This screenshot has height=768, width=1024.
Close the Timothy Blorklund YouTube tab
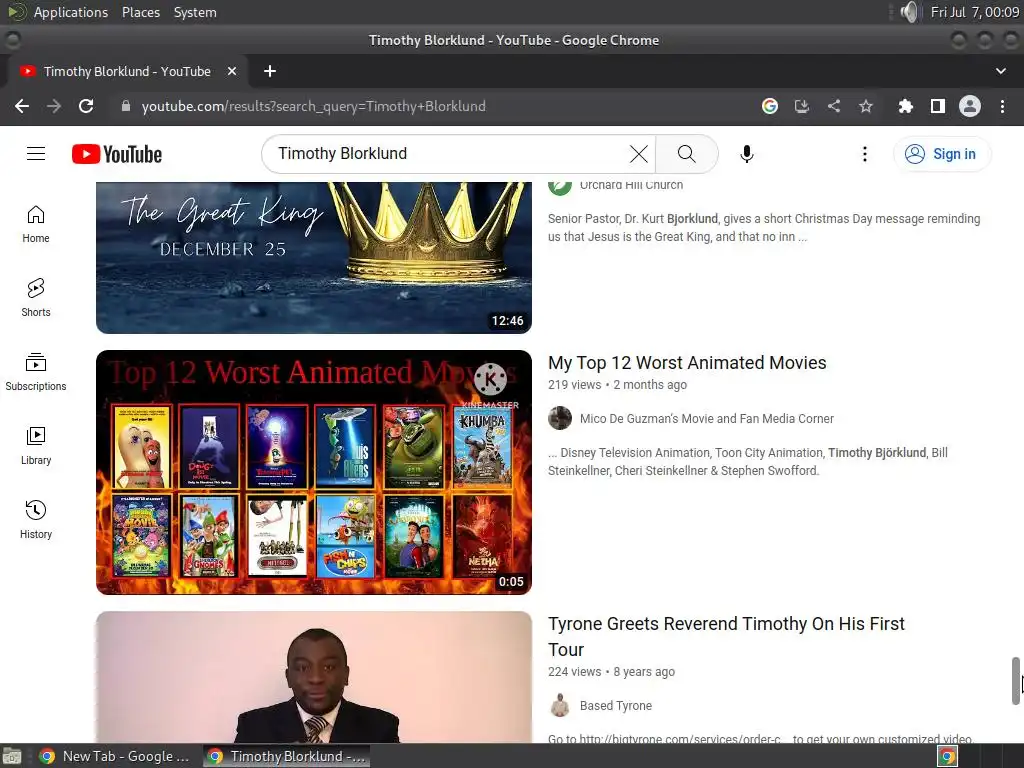pos(232,71)
